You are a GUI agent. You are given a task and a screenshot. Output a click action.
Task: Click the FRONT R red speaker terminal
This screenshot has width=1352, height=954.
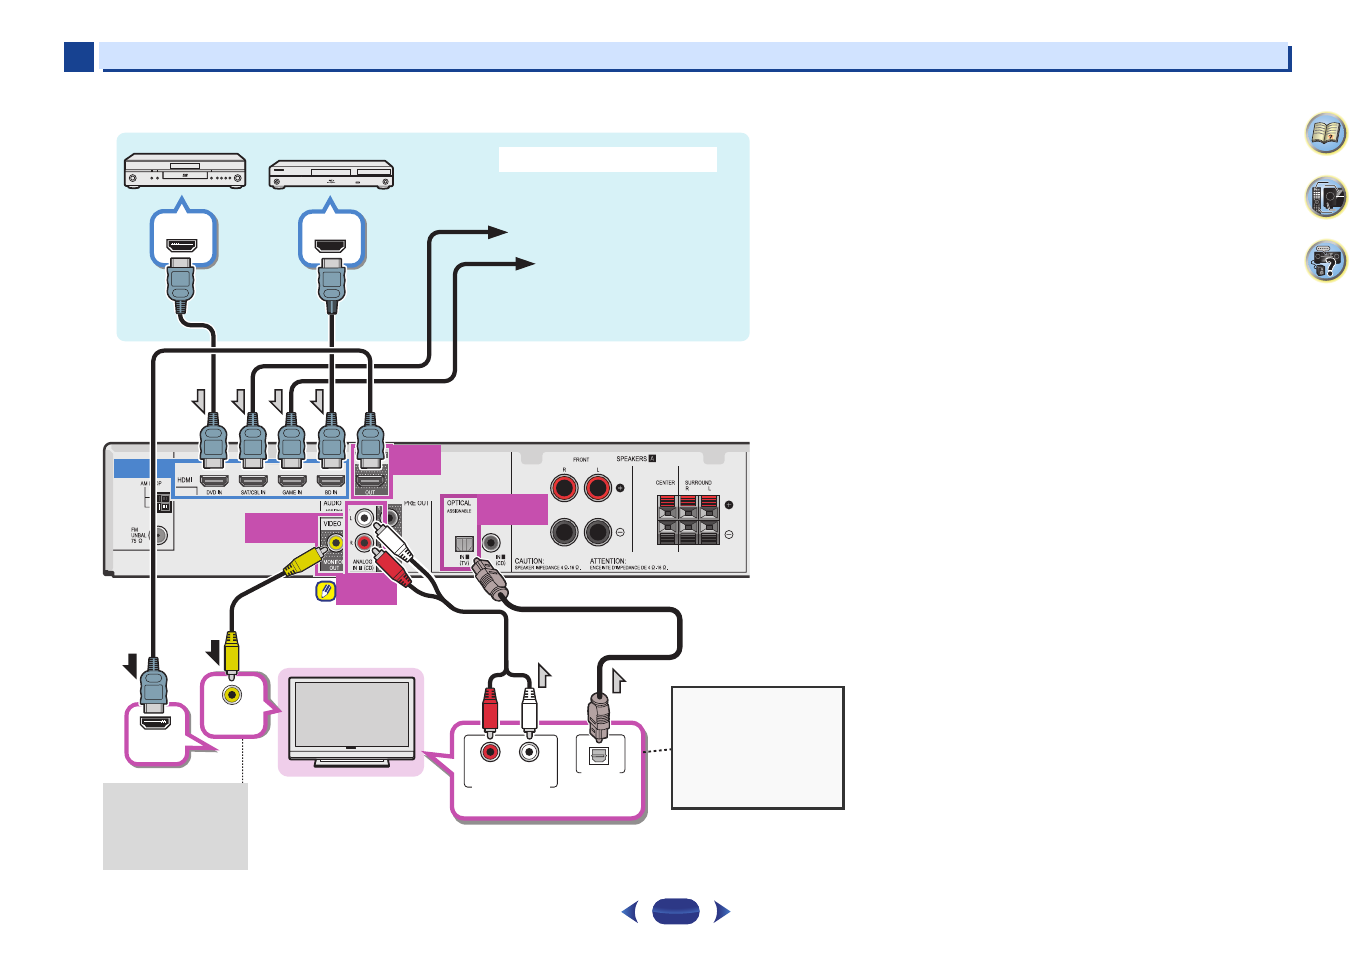(564, 488)
